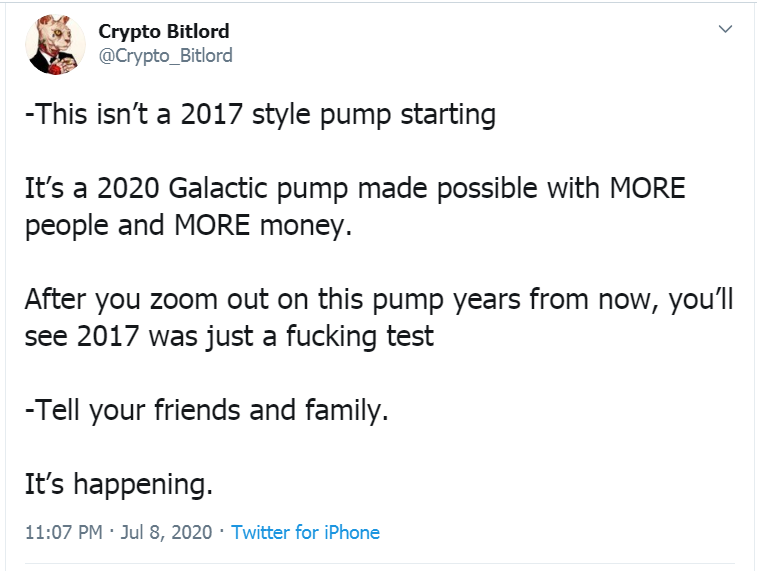Open the Crypto Bitlord display name
The image size is (757, 571).
163,32
